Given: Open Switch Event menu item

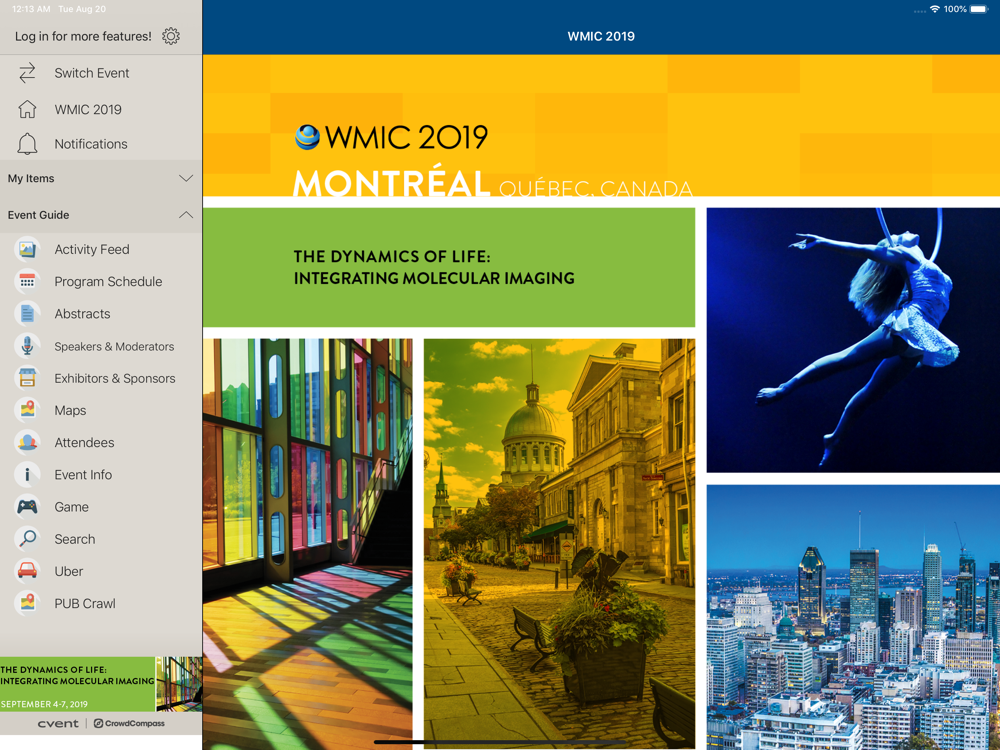Looking at the screenshot, I should point(92,73).
